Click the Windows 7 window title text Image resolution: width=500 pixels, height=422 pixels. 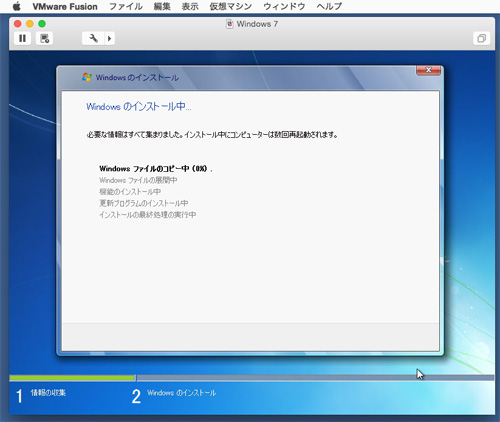[257, 24]
